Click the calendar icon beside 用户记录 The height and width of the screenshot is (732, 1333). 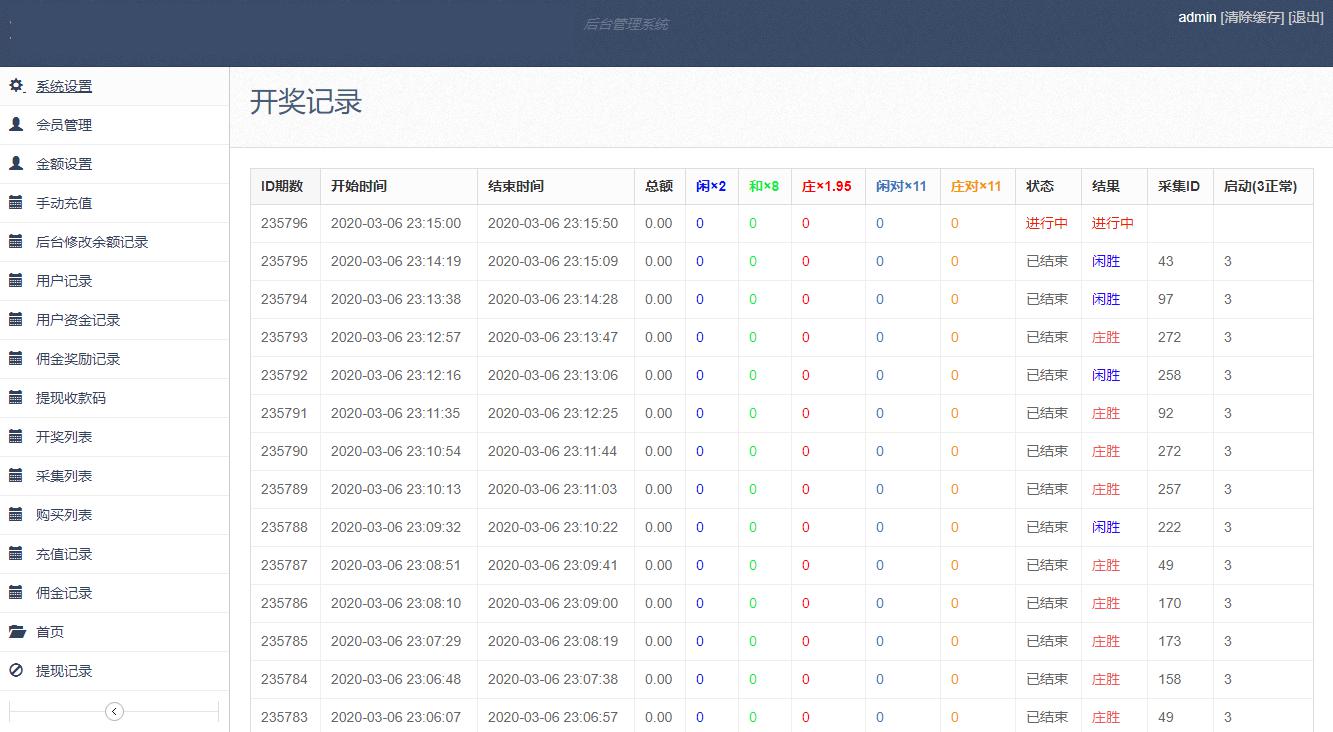pos(16,281)
